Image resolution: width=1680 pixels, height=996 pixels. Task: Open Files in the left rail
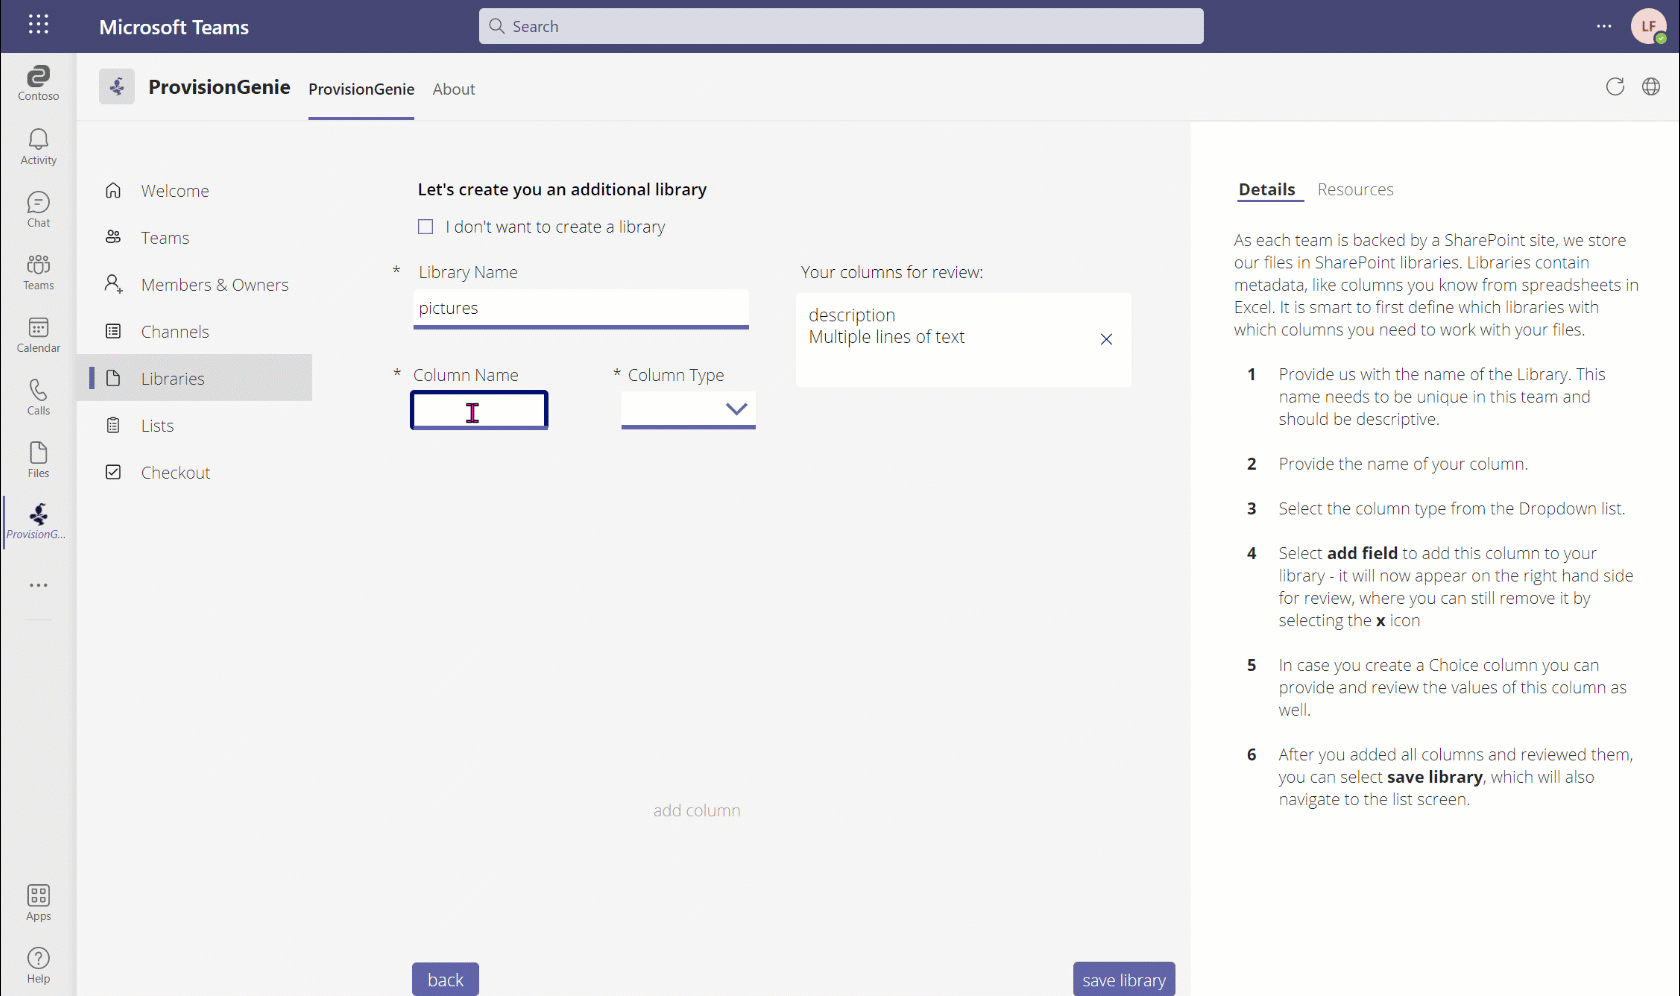pyautogui.click(x=38, y=460)
